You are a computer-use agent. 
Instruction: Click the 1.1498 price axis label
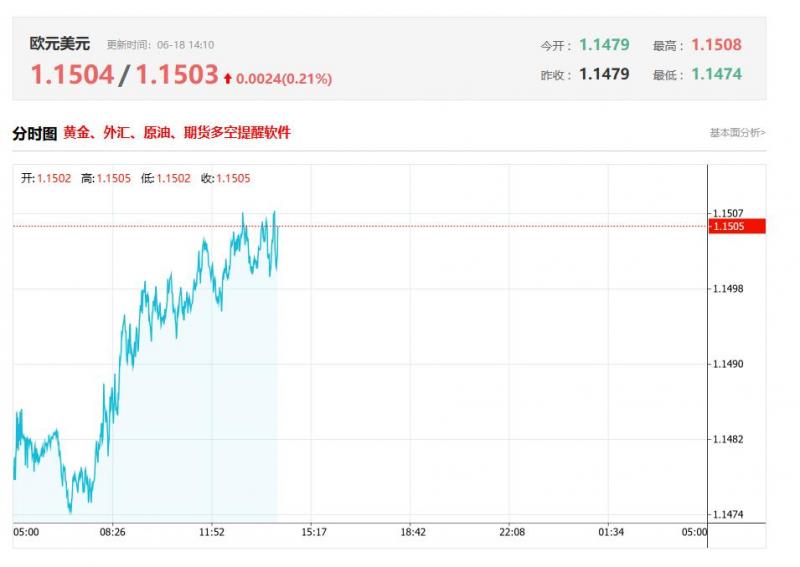coord(728,289)
